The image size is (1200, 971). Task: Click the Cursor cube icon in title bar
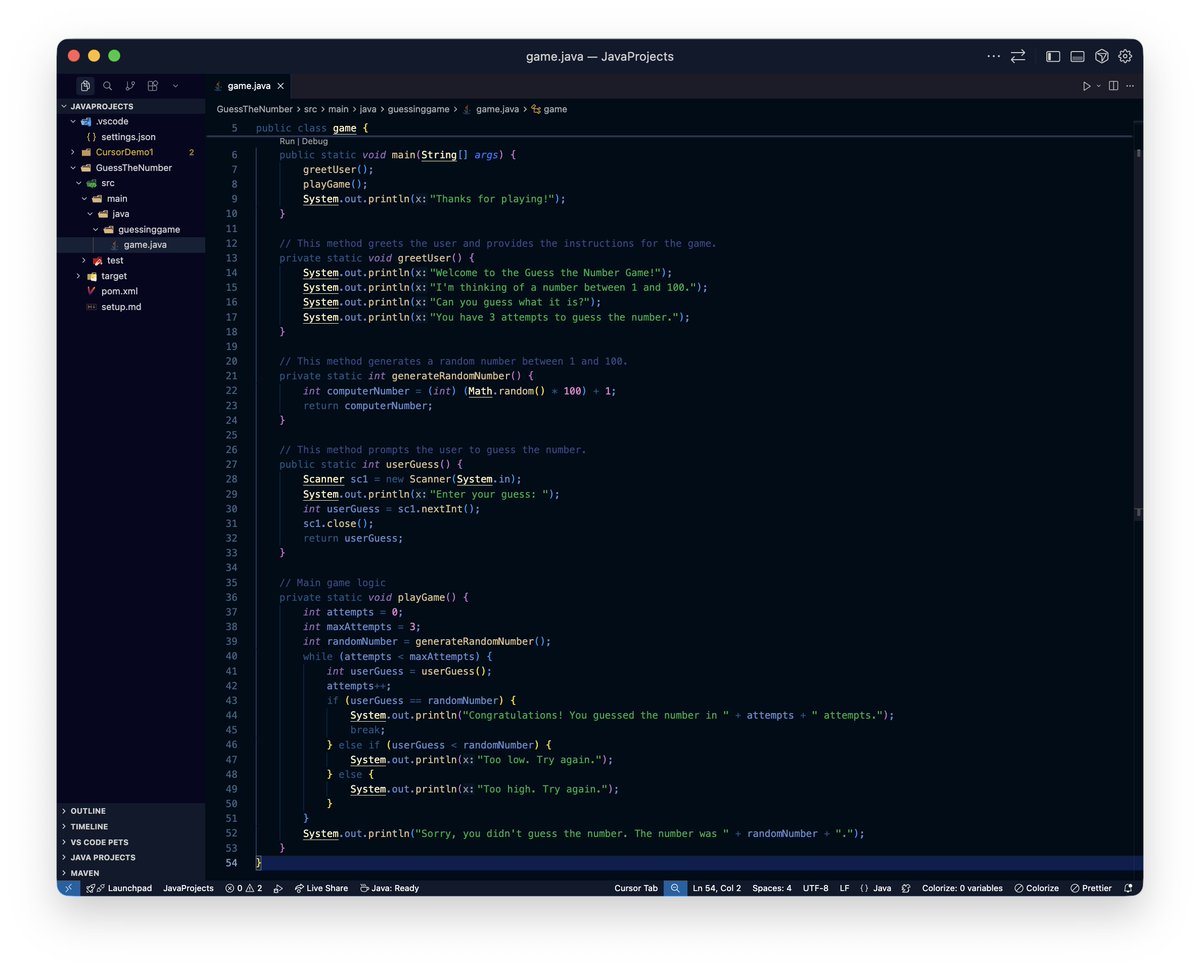coord(1102,56)
